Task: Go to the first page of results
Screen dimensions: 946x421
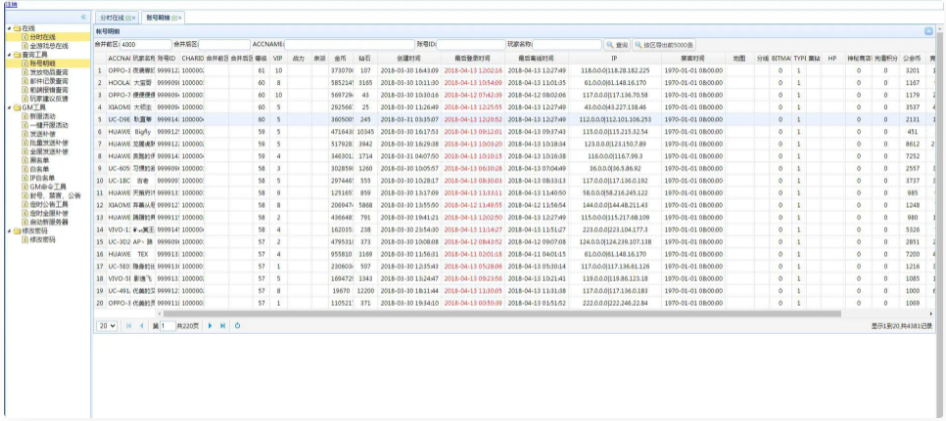Action: pos(129,325)
